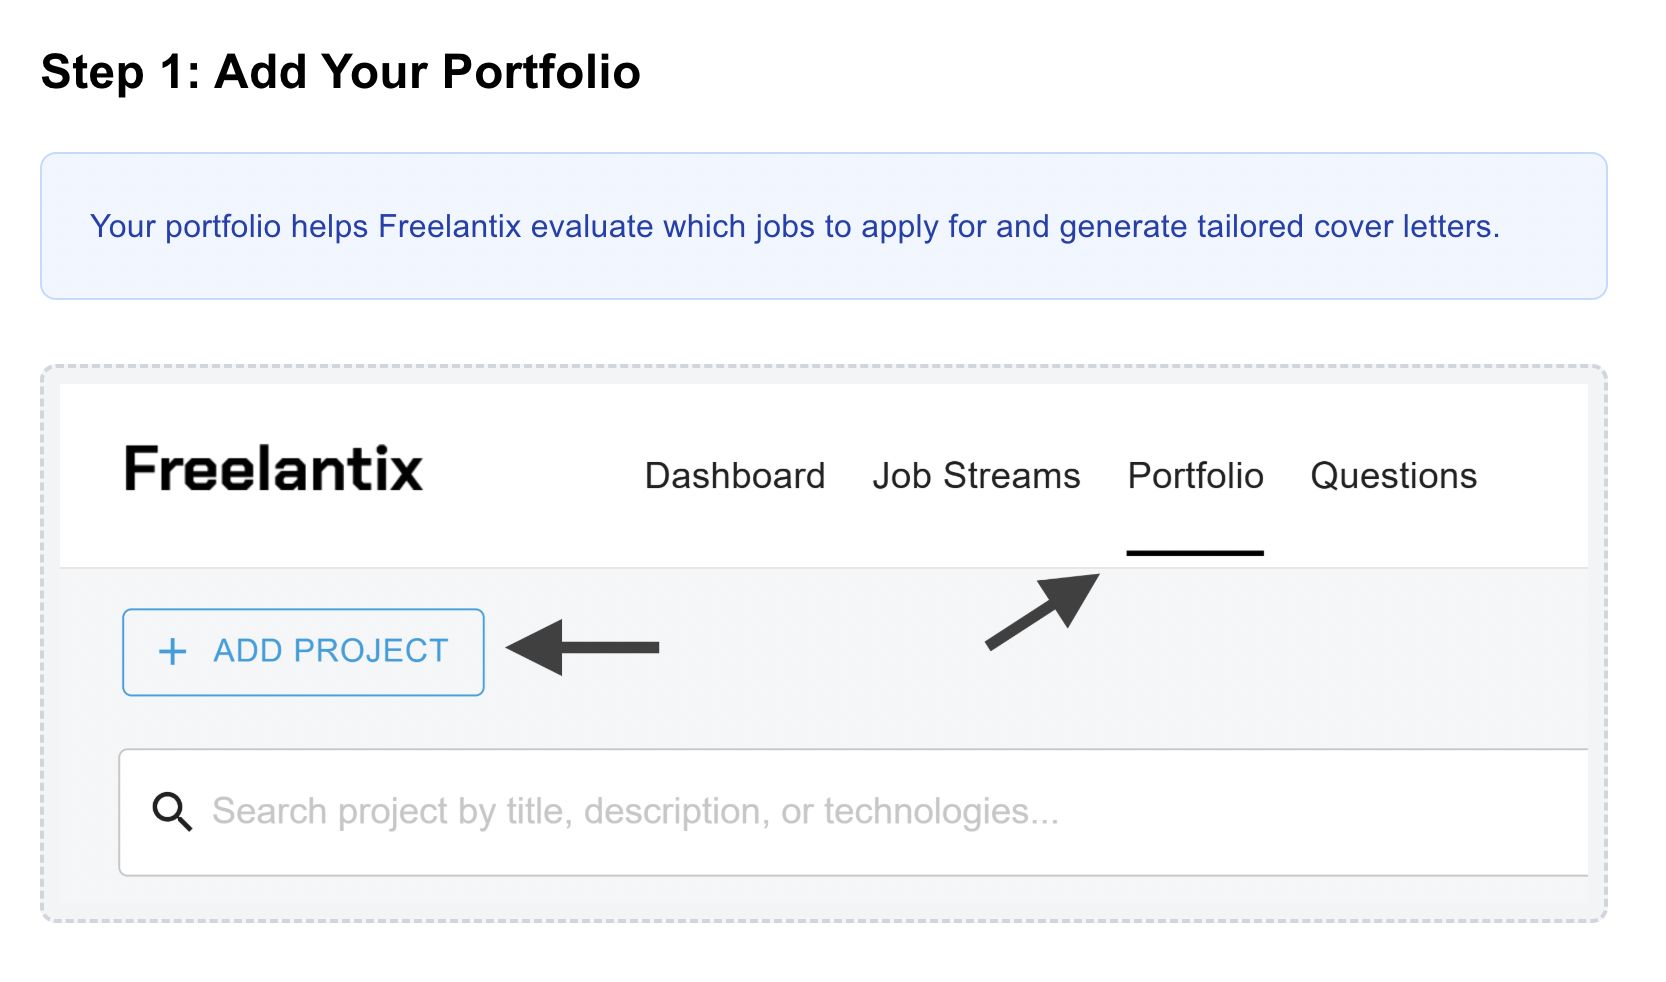Select the Step 1 heading
This screenshot has width=1666, height=982.
point(340,70)
